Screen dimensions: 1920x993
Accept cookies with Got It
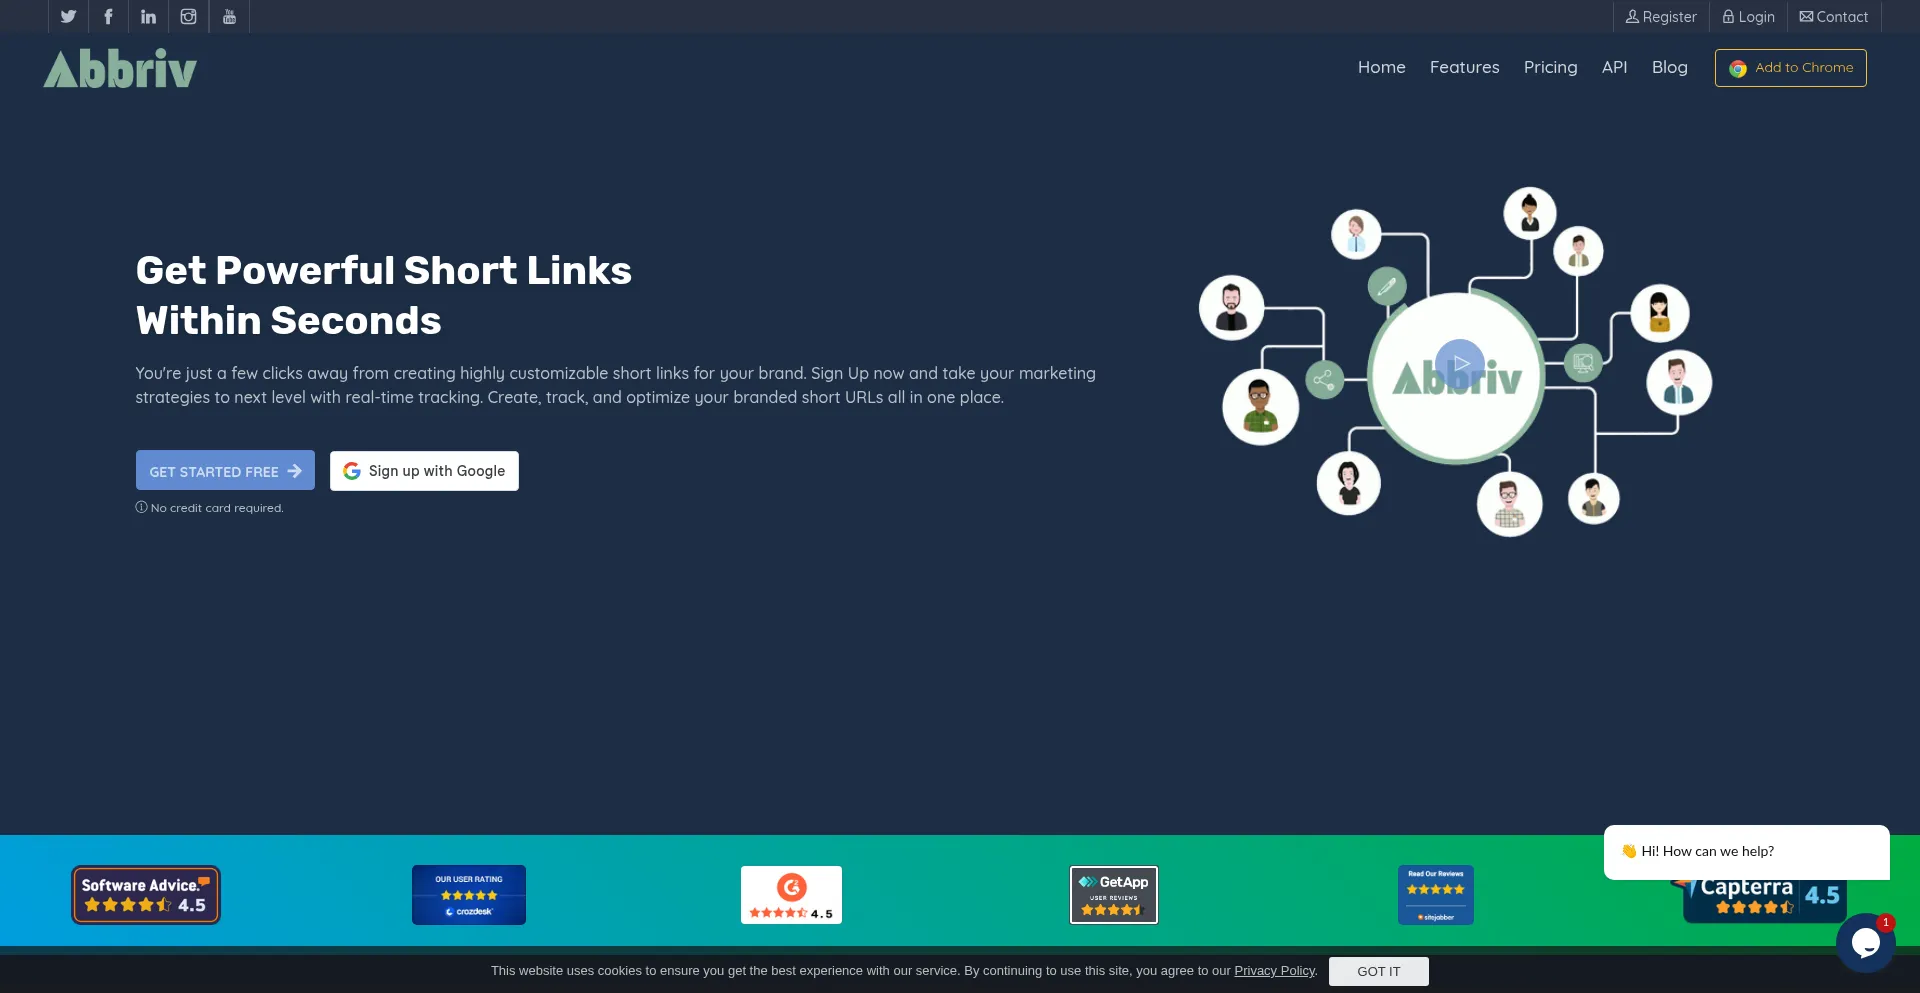point(1379,972)
